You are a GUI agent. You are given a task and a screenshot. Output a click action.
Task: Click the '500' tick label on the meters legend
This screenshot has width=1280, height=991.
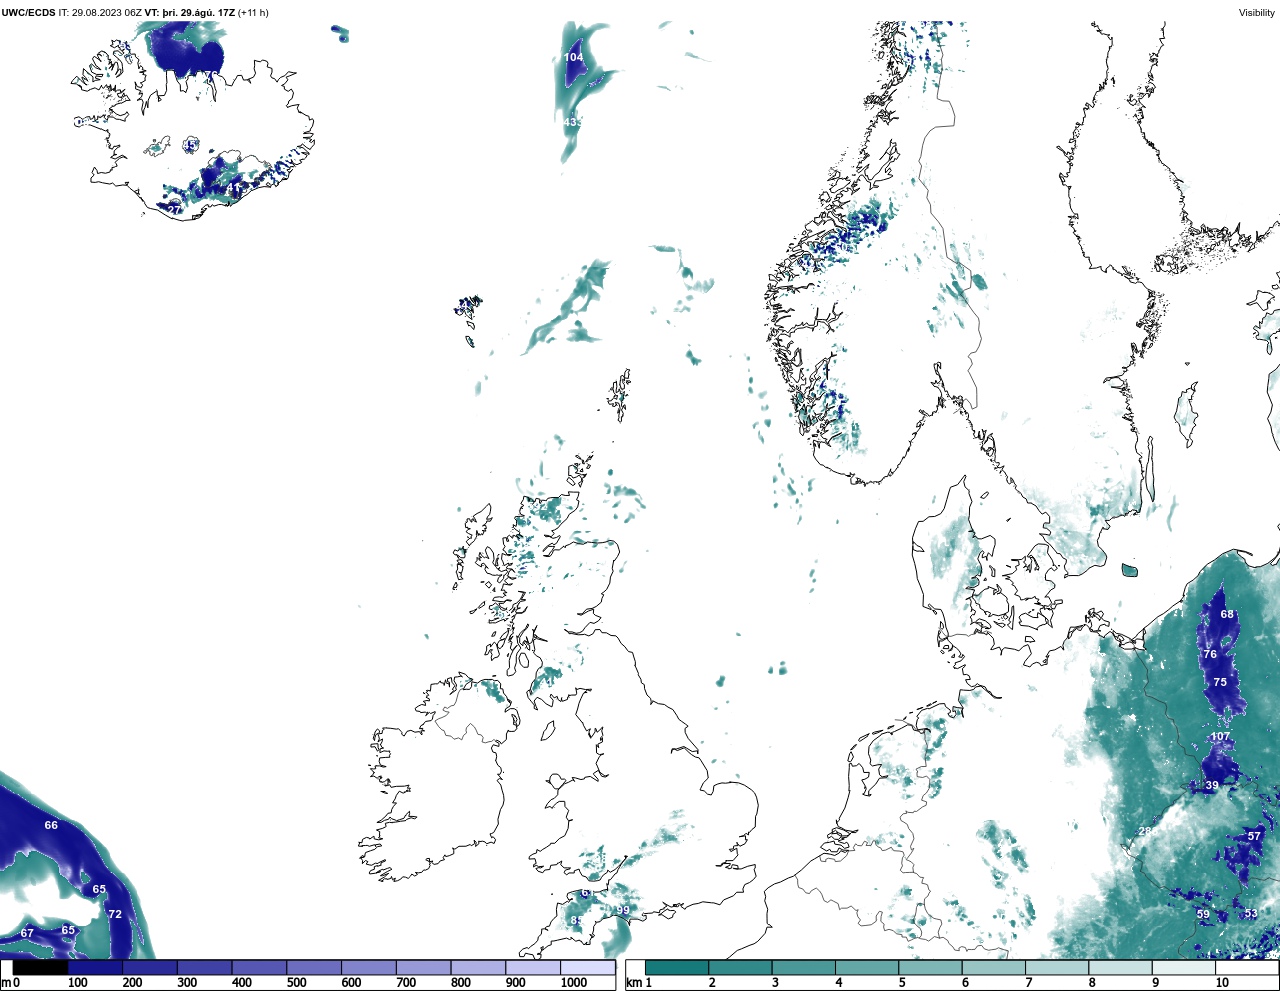pos(296,983)
